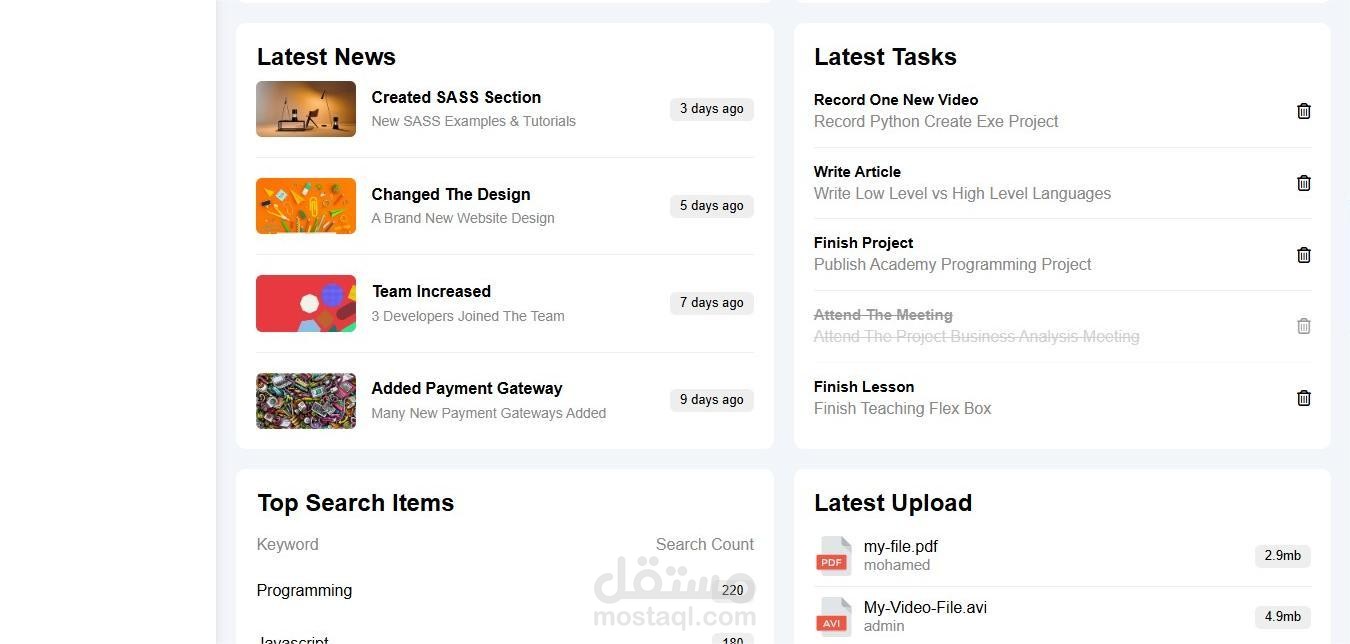Select the Changed The Design headline
The height and width of the screenshot is (644, 1350).
coord(451,194)
